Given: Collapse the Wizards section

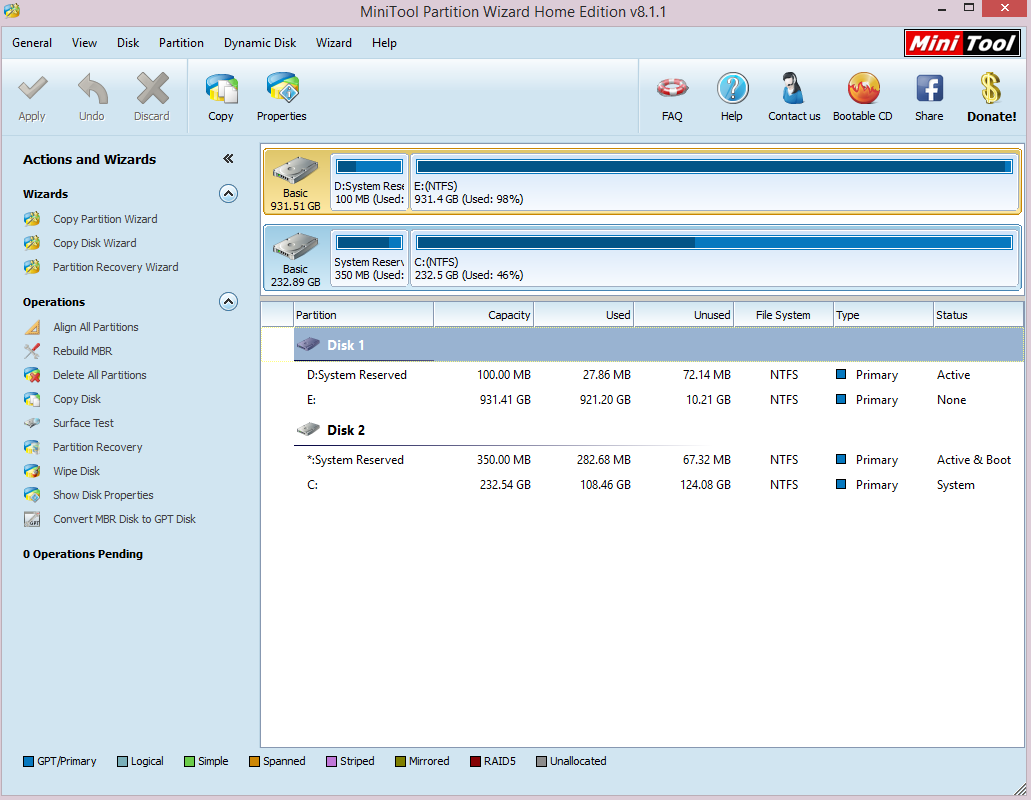Looking at the screenshot, I should click(228, 194).
